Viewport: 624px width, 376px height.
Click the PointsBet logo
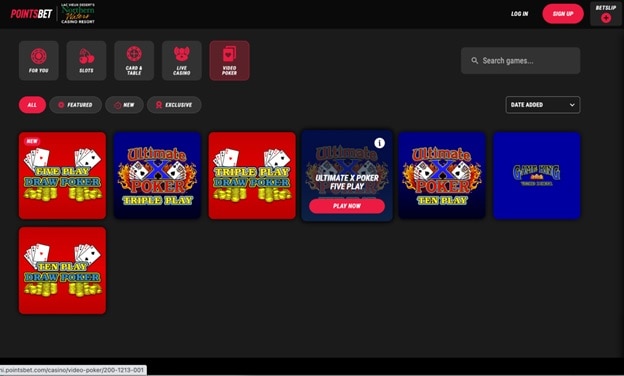click(x=31, y=14)
